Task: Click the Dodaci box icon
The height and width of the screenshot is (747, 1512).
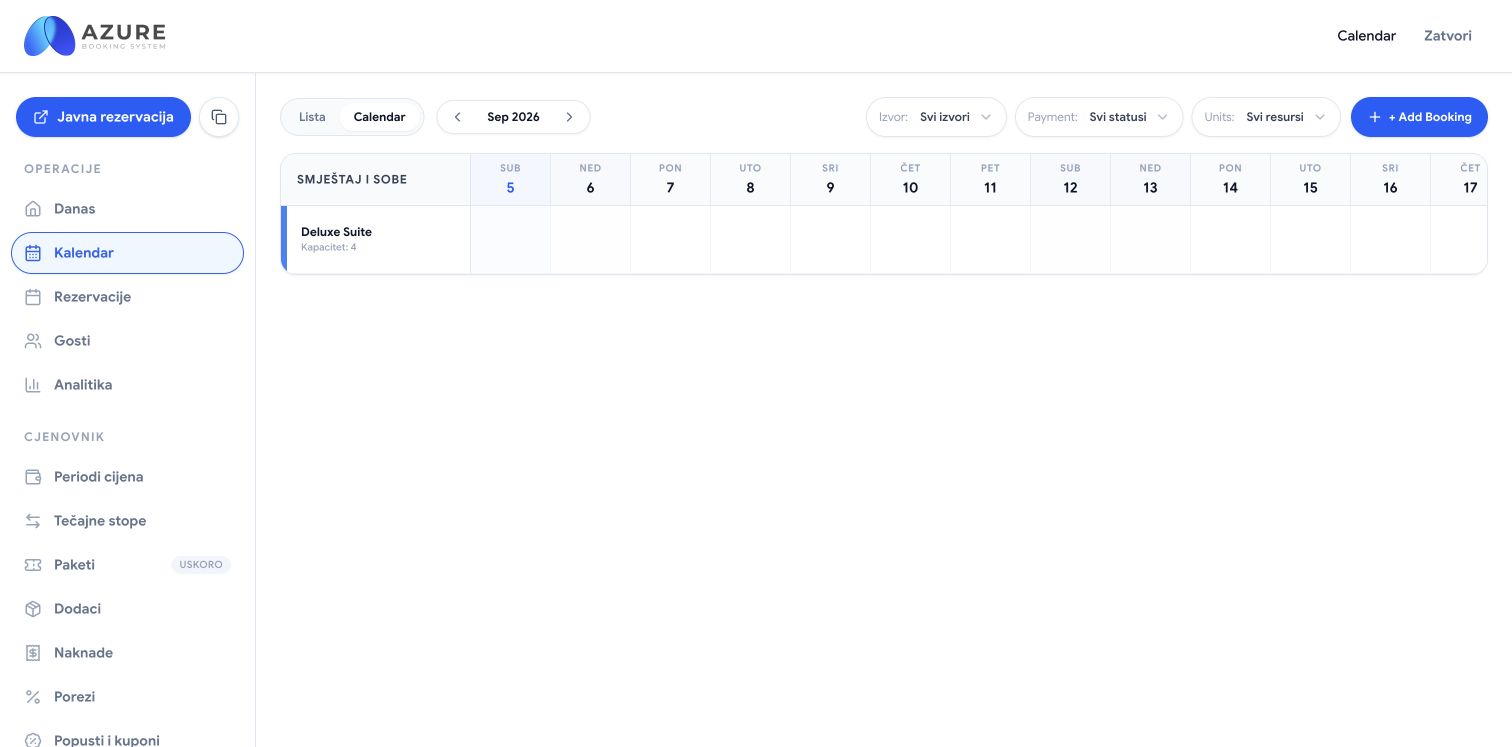Action: pyautogui.click(x=33, y=609)
